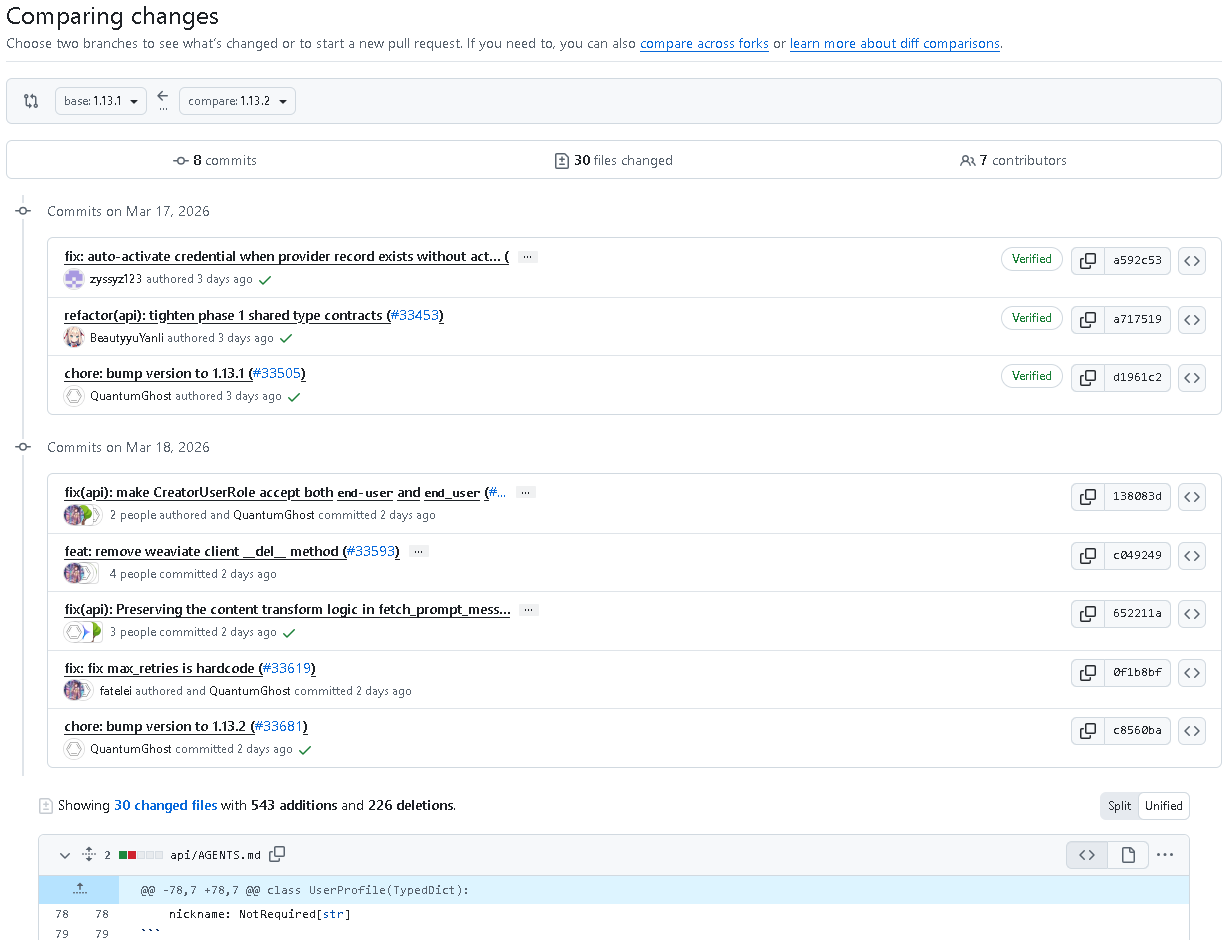Image resolution: width=1226 pixels, height=940 pixels.
Task: Copy full SHA for commit c049249
Action: pos(1087,555)
